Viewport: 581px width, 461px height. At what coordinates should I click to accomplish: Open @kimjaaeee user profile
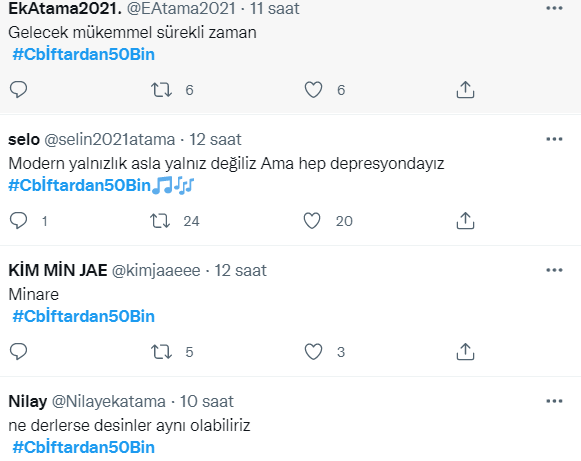(x=156, y=271)
